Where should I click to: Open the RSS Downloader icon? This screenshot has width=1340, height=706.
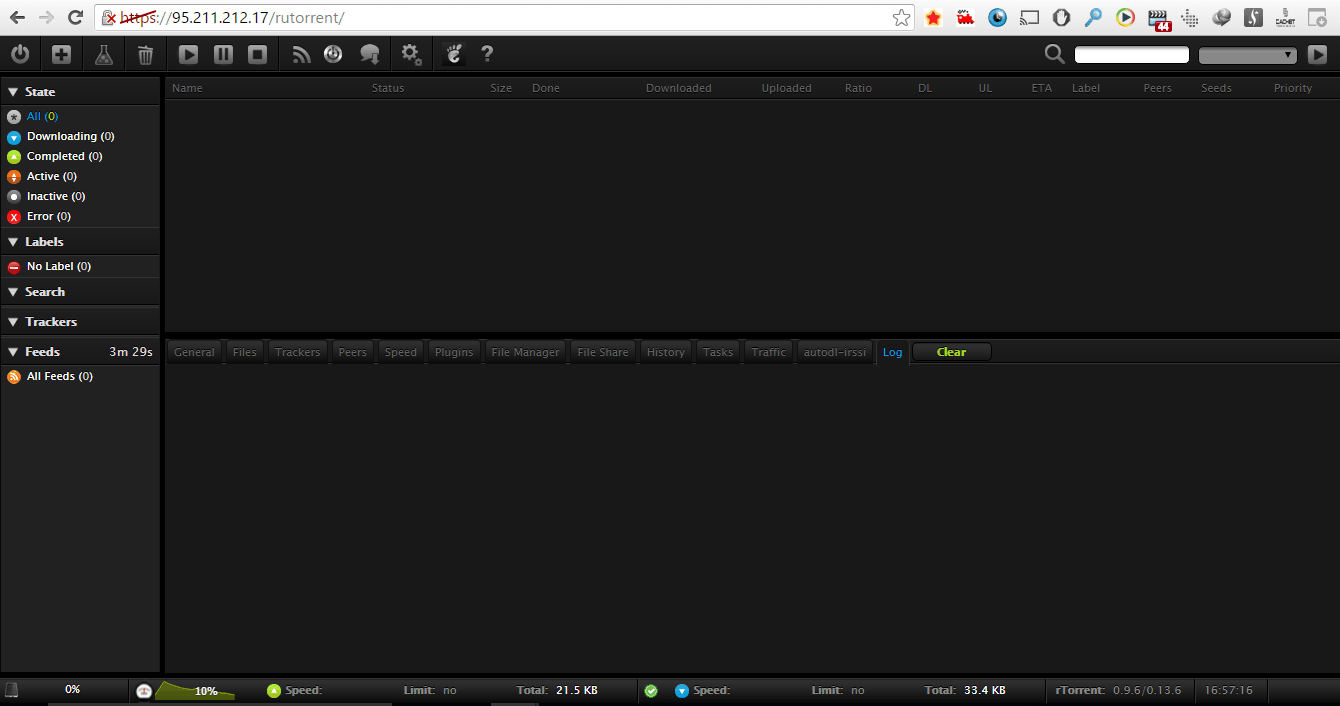pyautogui.click(x=301, y=55)
